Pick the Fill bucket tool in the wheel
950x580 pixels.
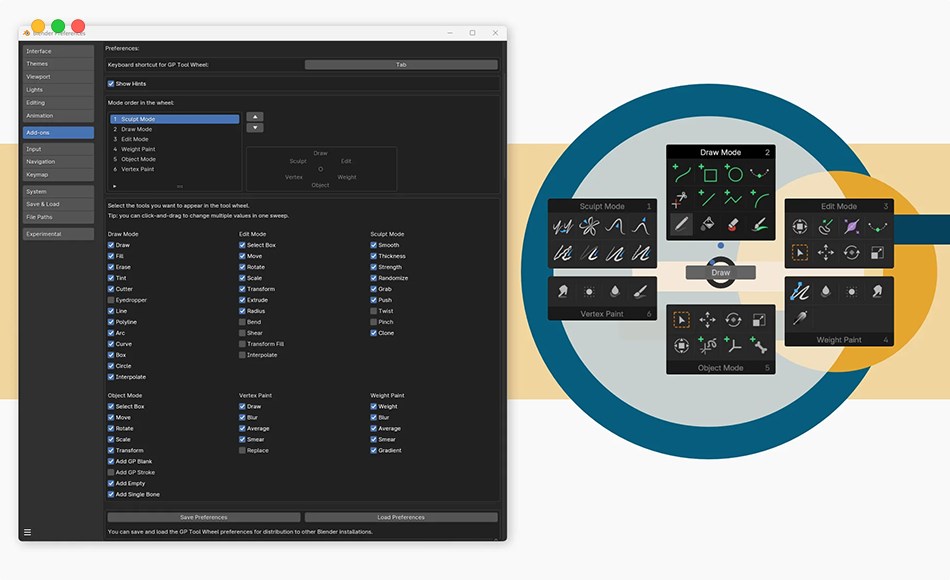(707, 225)
